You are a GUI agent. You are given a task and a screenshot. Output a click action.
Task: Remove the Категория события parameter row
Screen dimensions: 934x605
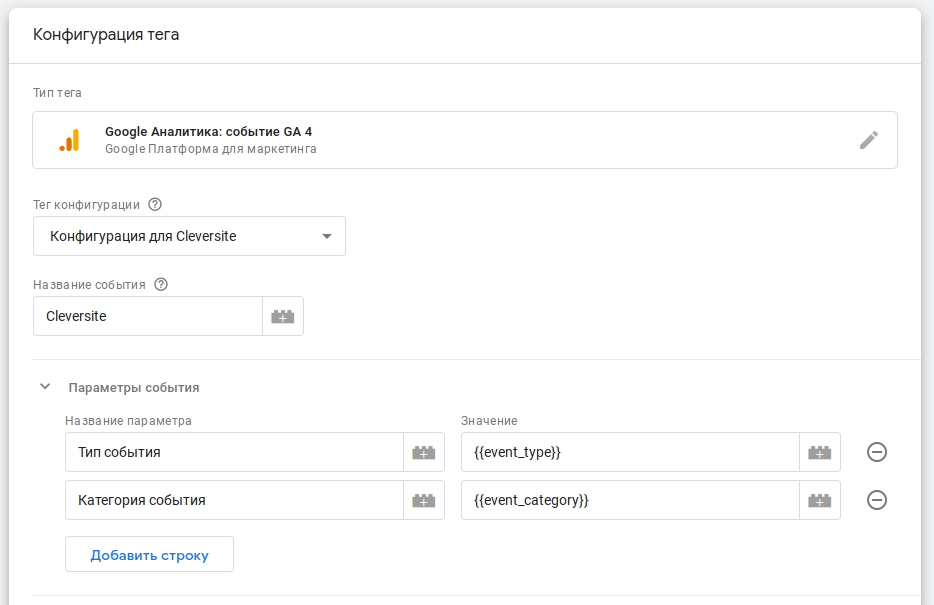(877, 500)
